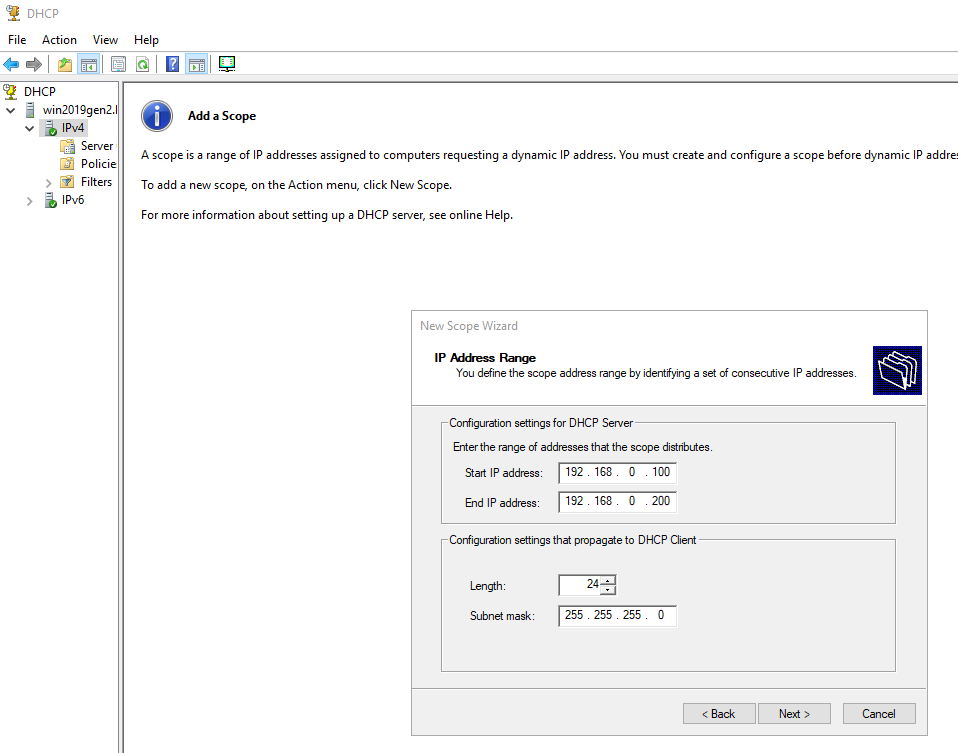The width and height of the screenshot is (958, 753).
Task: Click 'To add a new scope' instruction line
Action: [x=296, y=185]
